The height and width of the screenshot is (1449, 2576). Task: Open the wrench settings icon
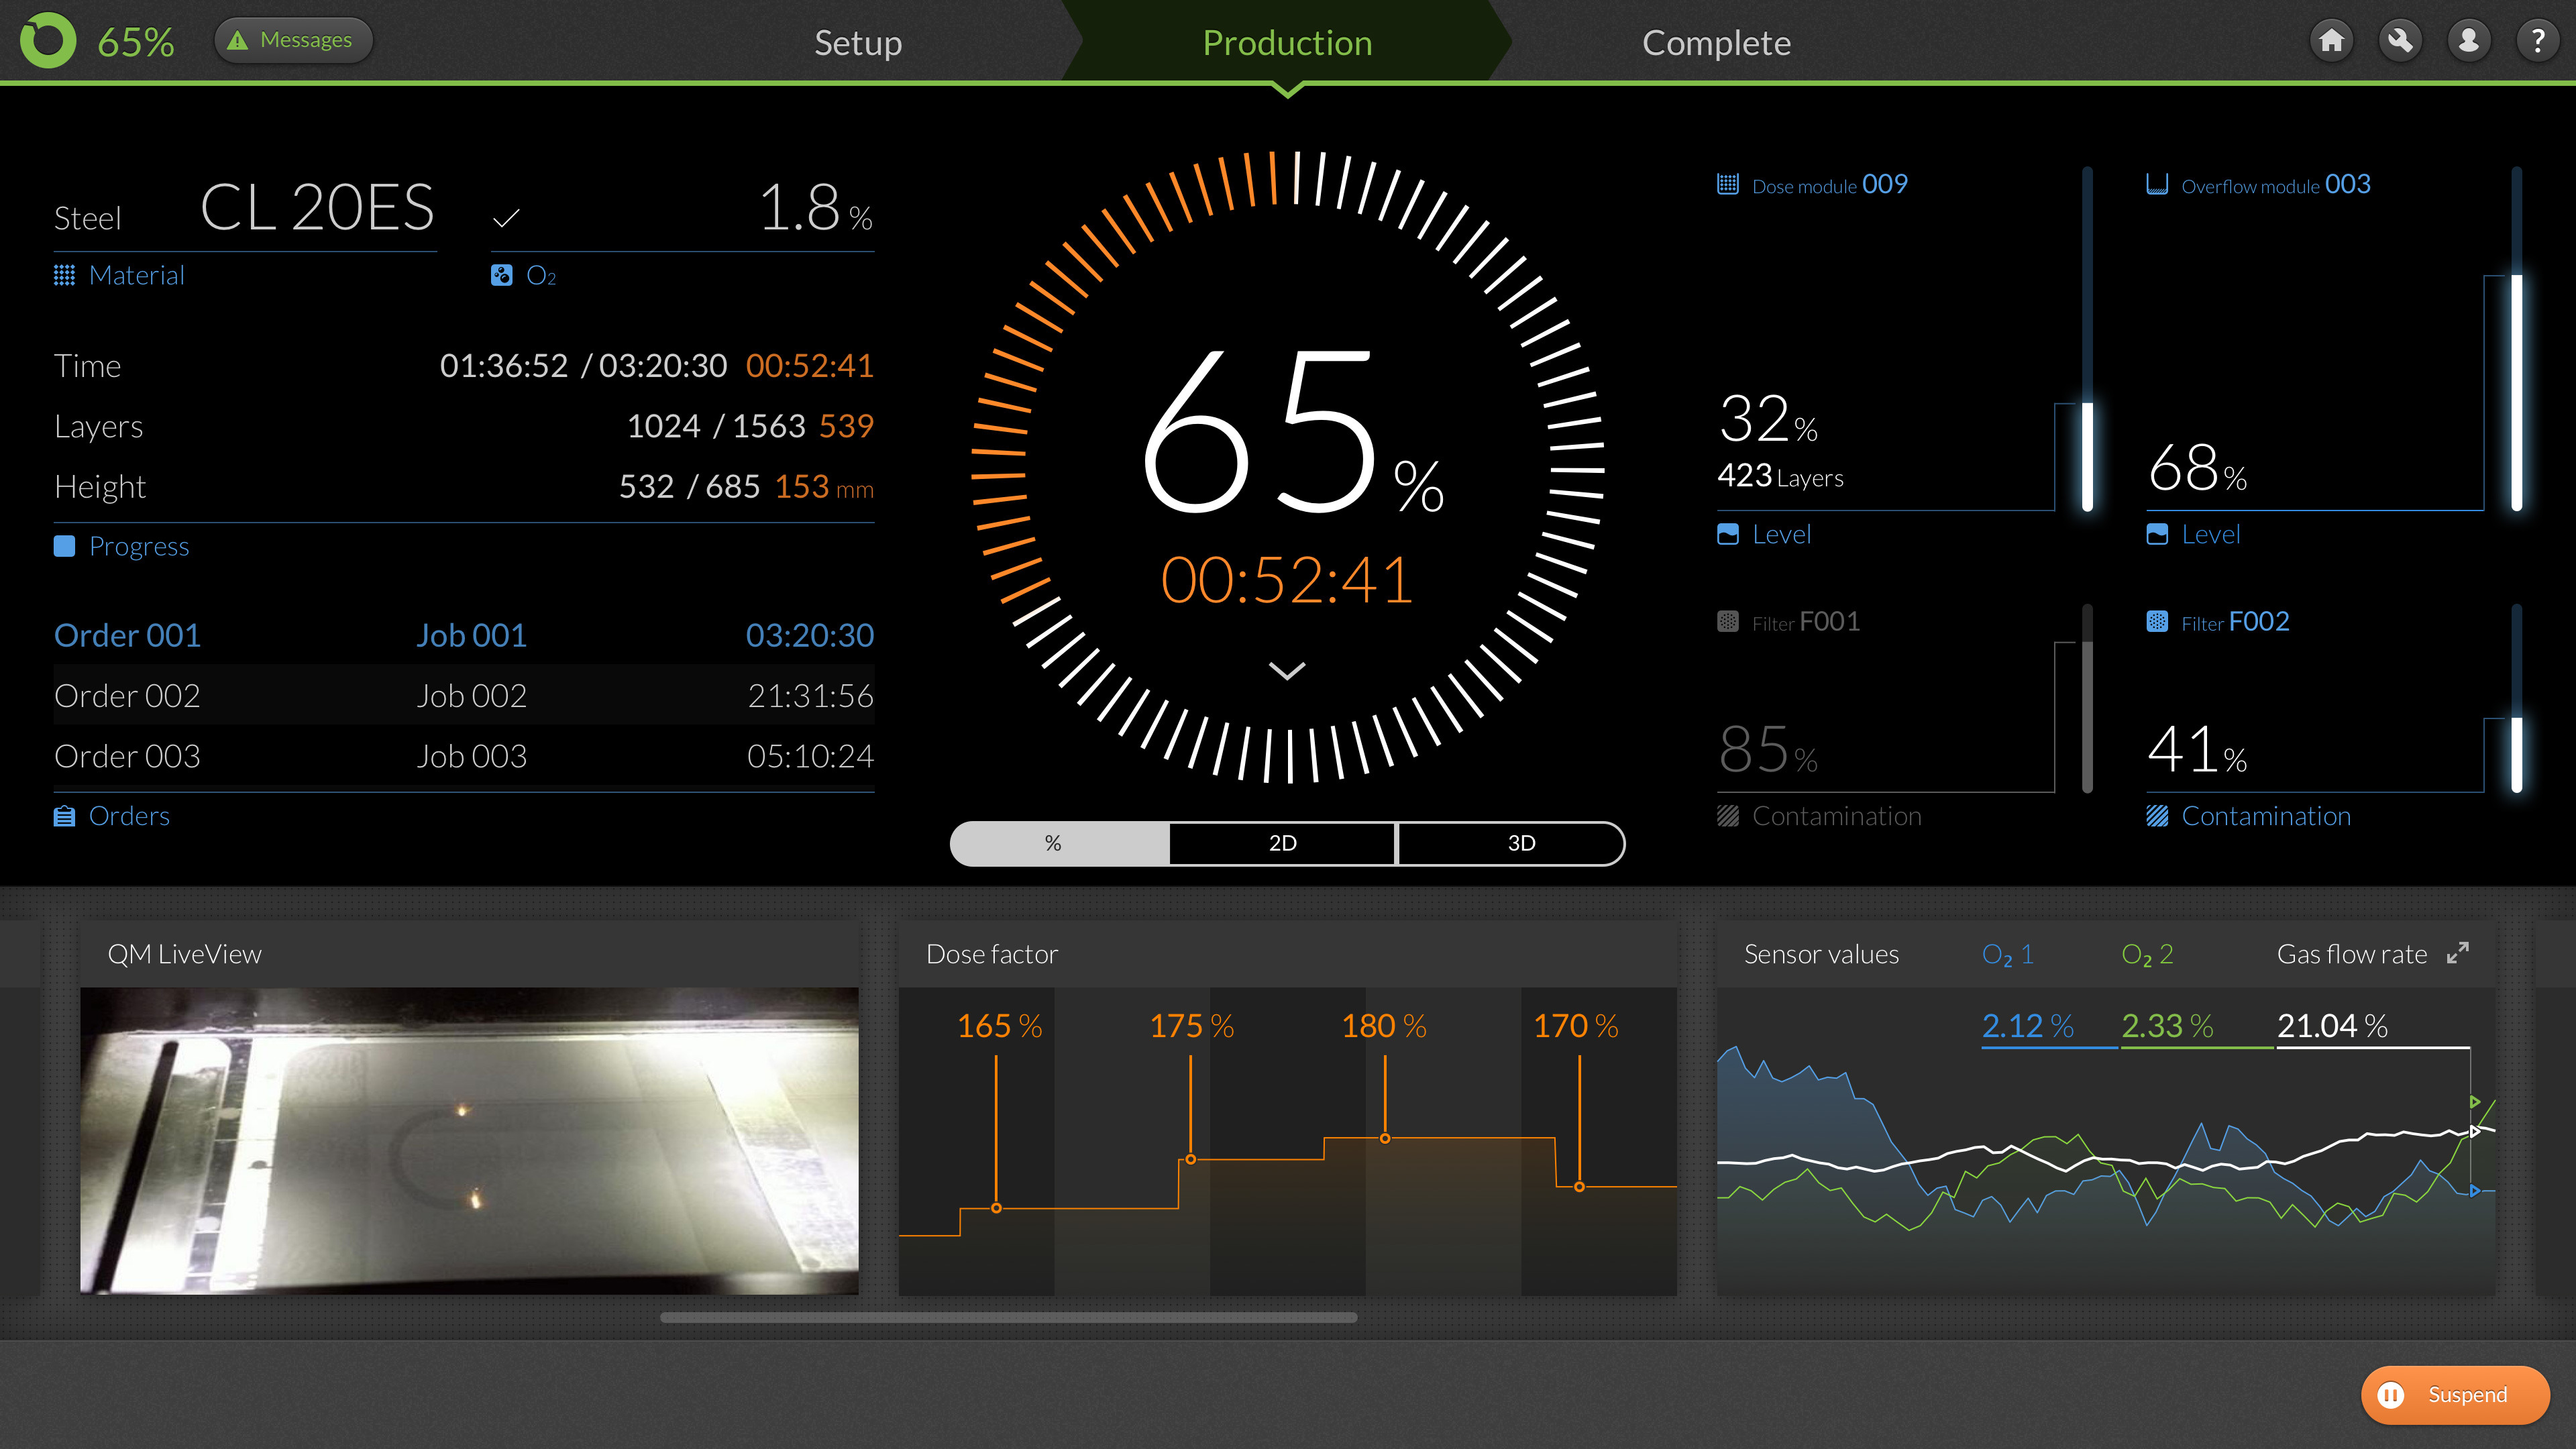(x=2400, y=41)
